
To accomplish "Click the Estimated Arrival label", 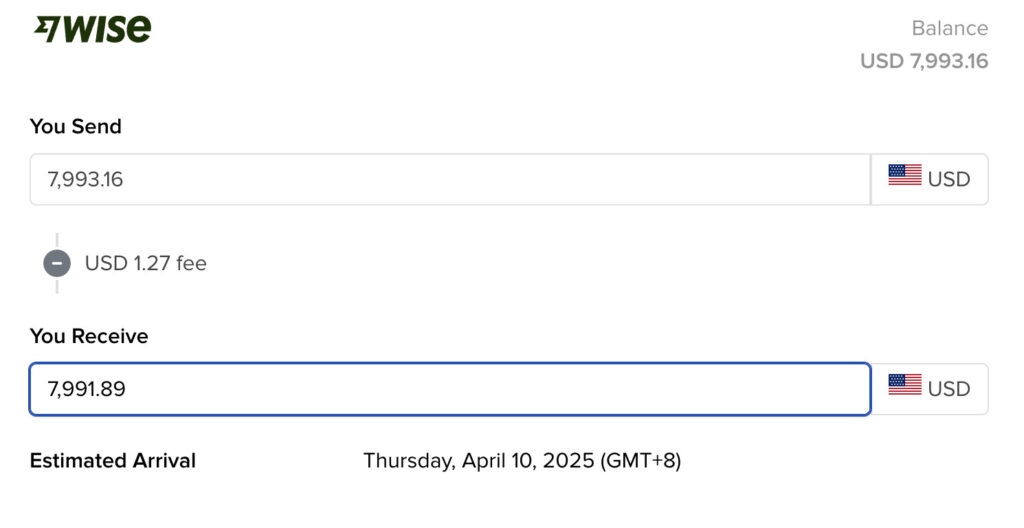I will (x=113, y=461).
